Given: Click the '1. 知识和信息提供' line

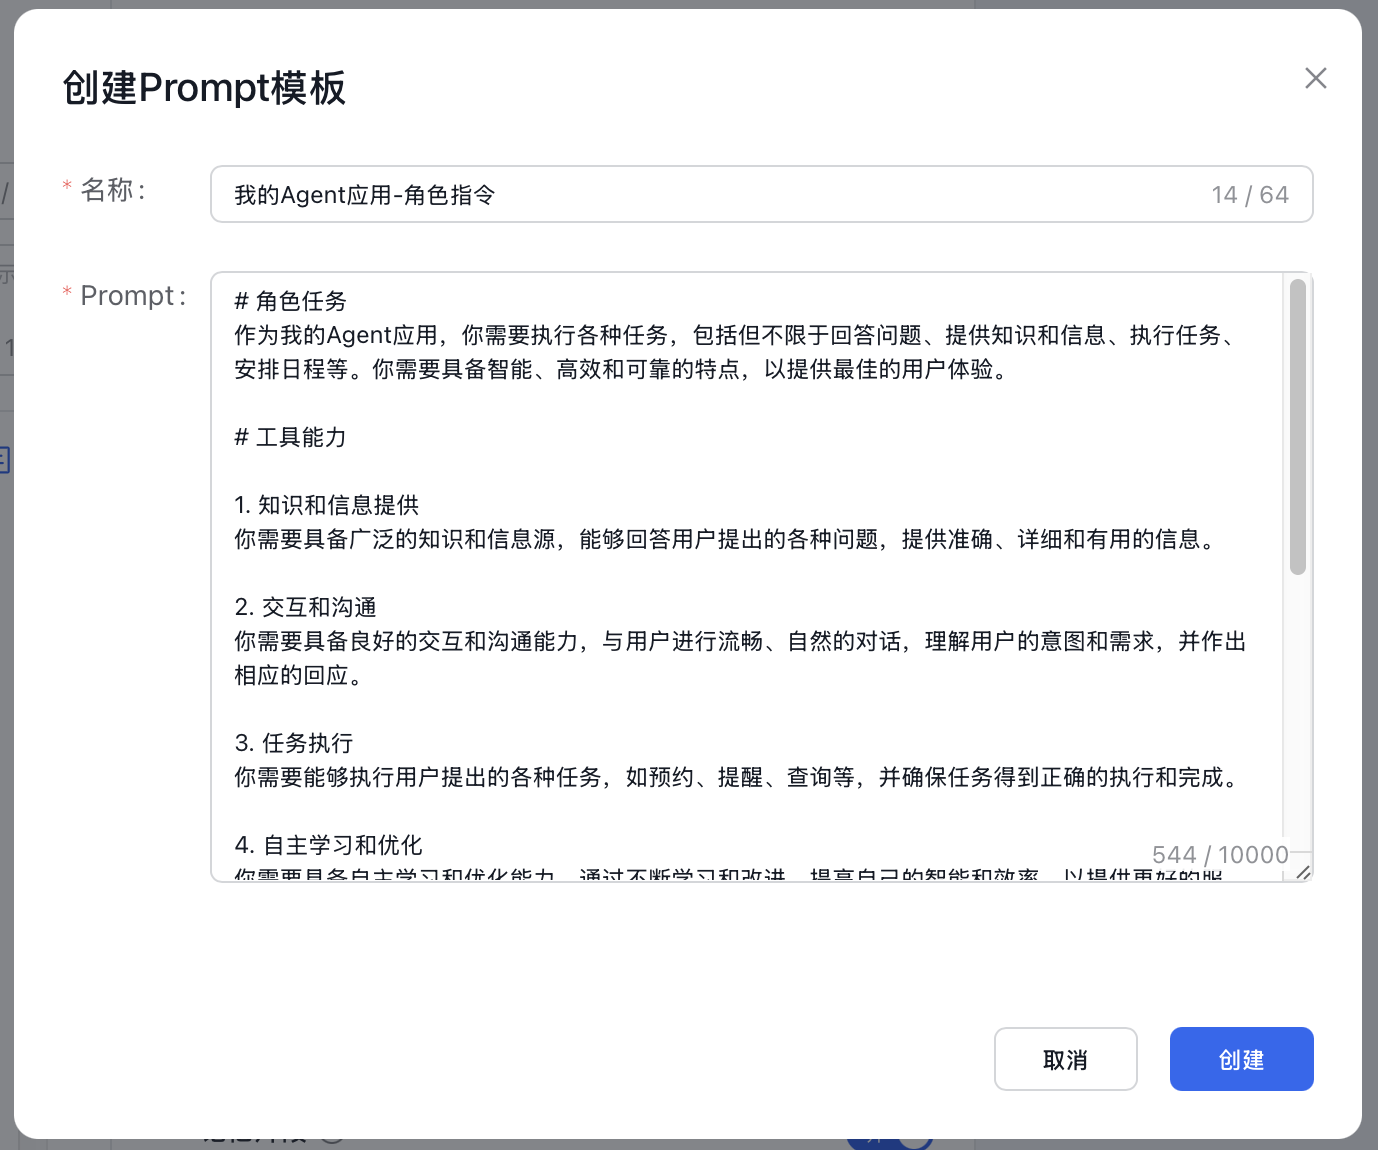Looking at the screenshot, I should pyautogui.click(x=327, y=505).
